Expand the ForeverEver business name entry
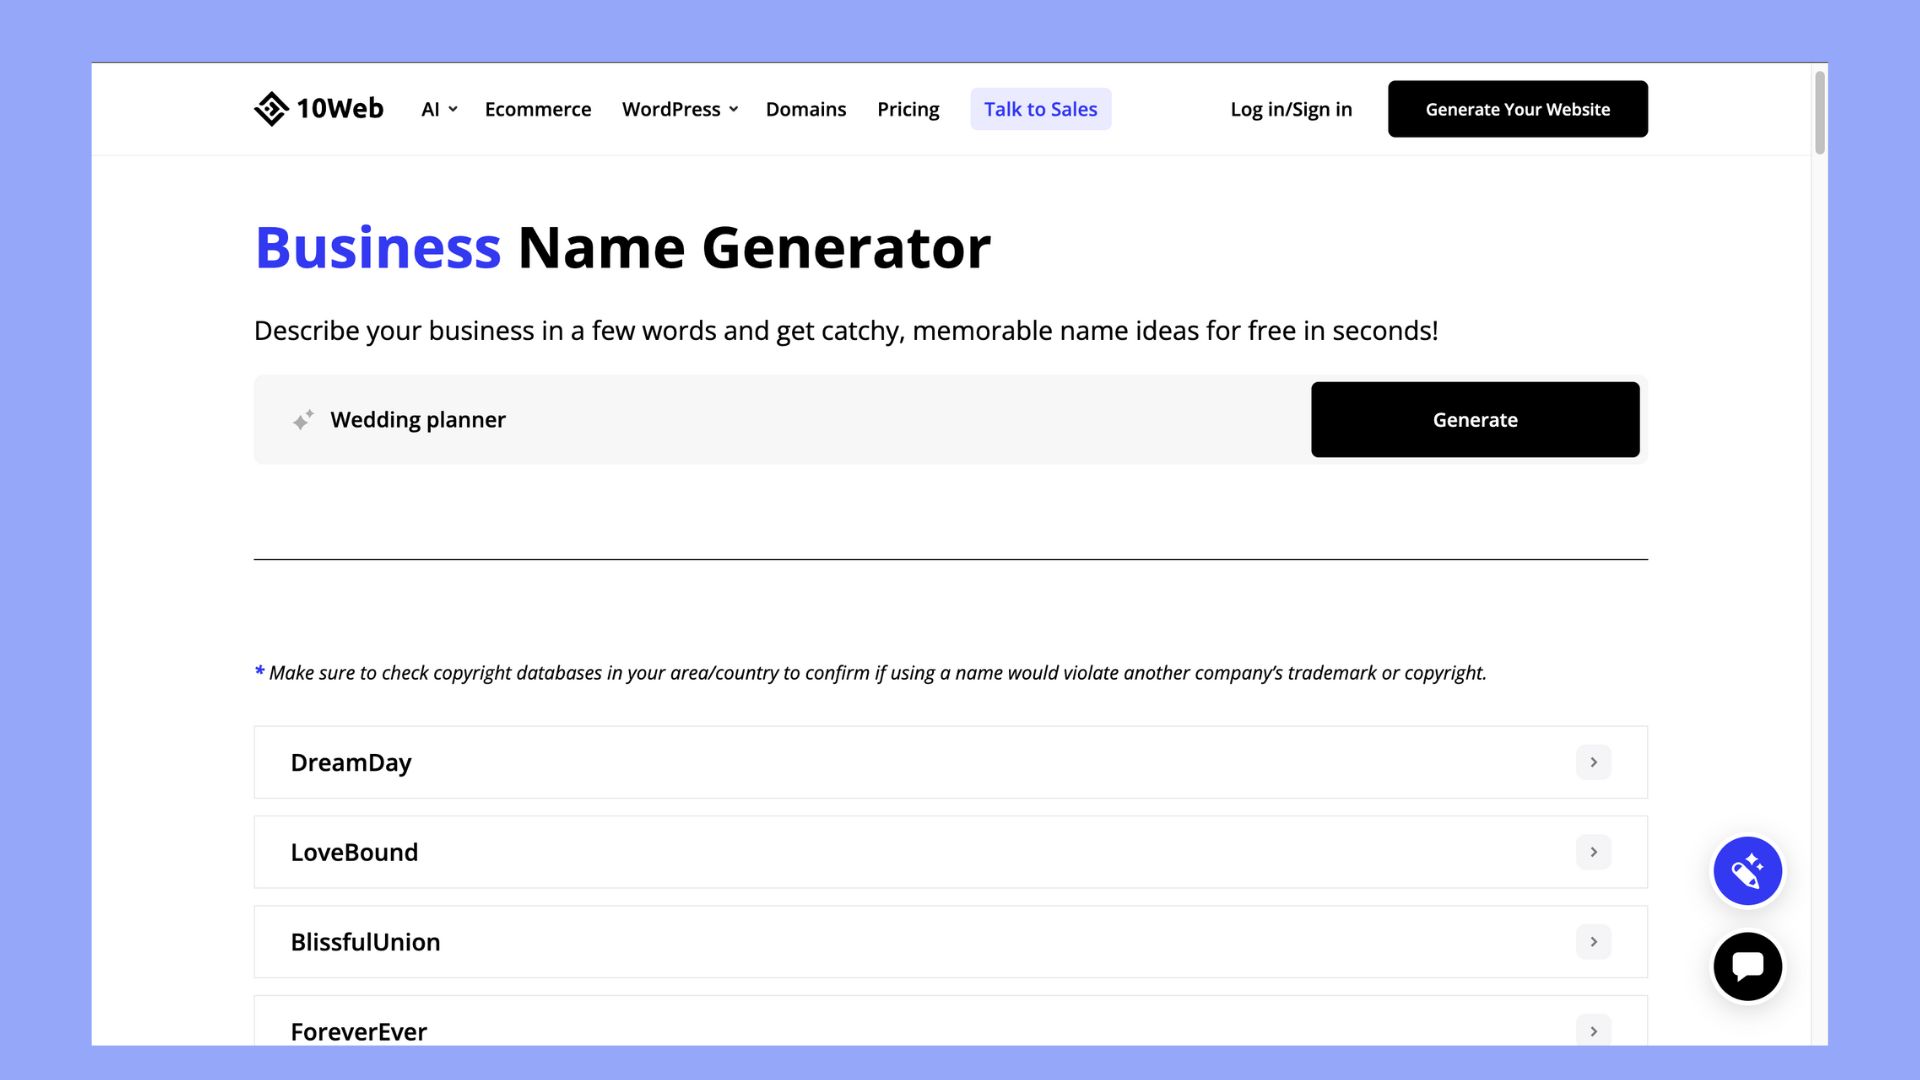The image size is (1920, 1080). click(1593, 1029)
